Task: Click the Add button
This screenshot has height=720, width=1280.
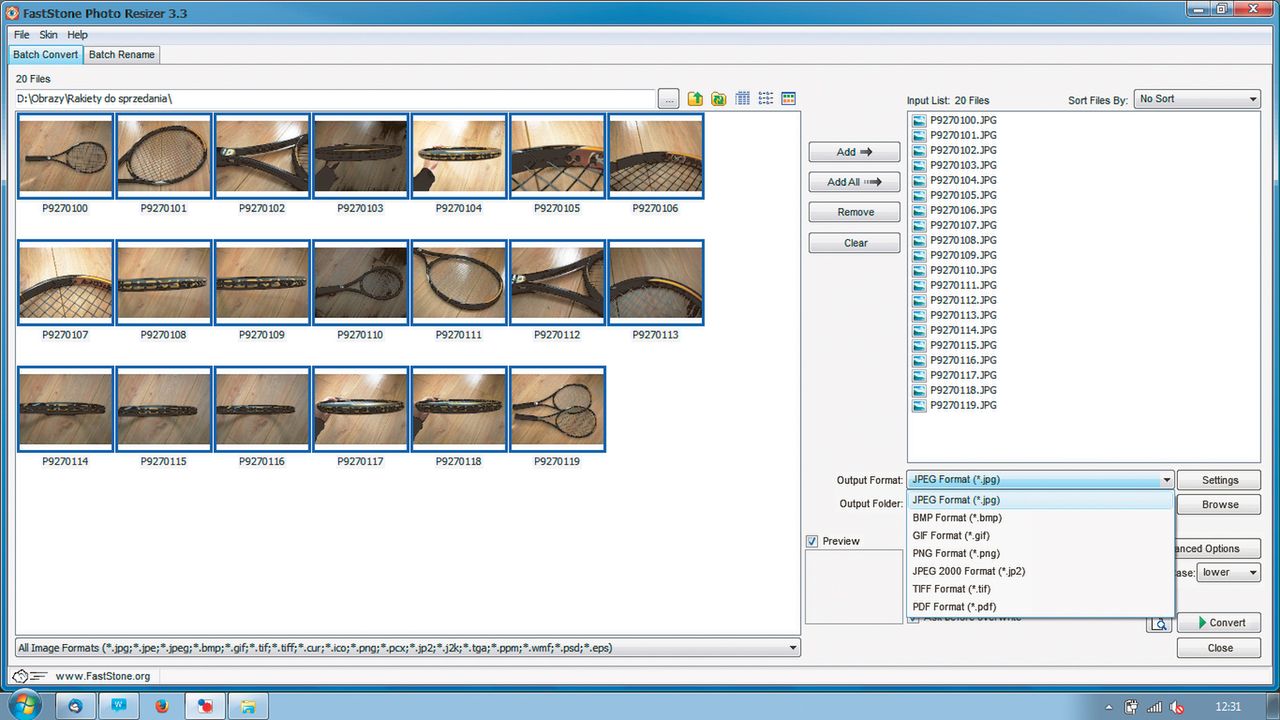Action: (x=854, y=152)
